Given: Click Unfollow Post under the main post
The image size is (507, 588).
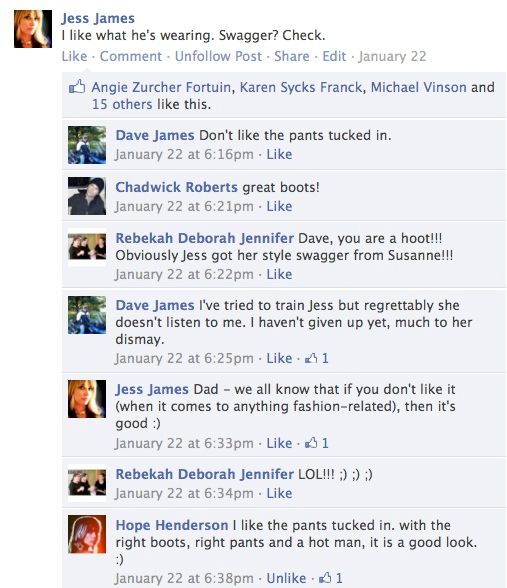Looking at the screenshot, I should click(218, 56).
